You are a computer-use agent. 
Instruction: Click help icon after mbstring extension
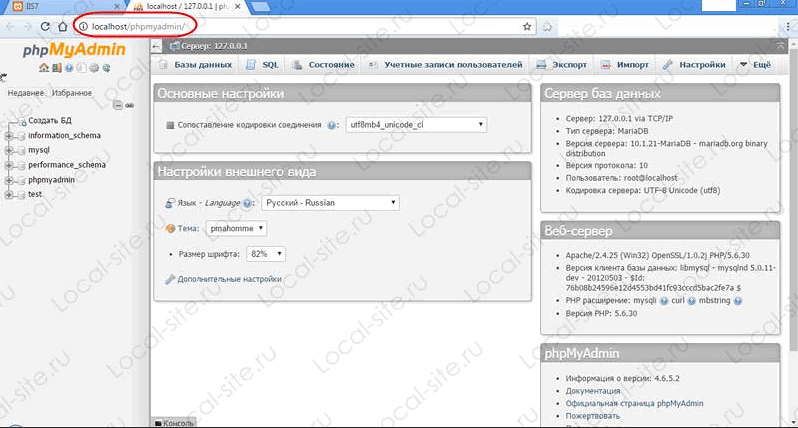point(738,301)
